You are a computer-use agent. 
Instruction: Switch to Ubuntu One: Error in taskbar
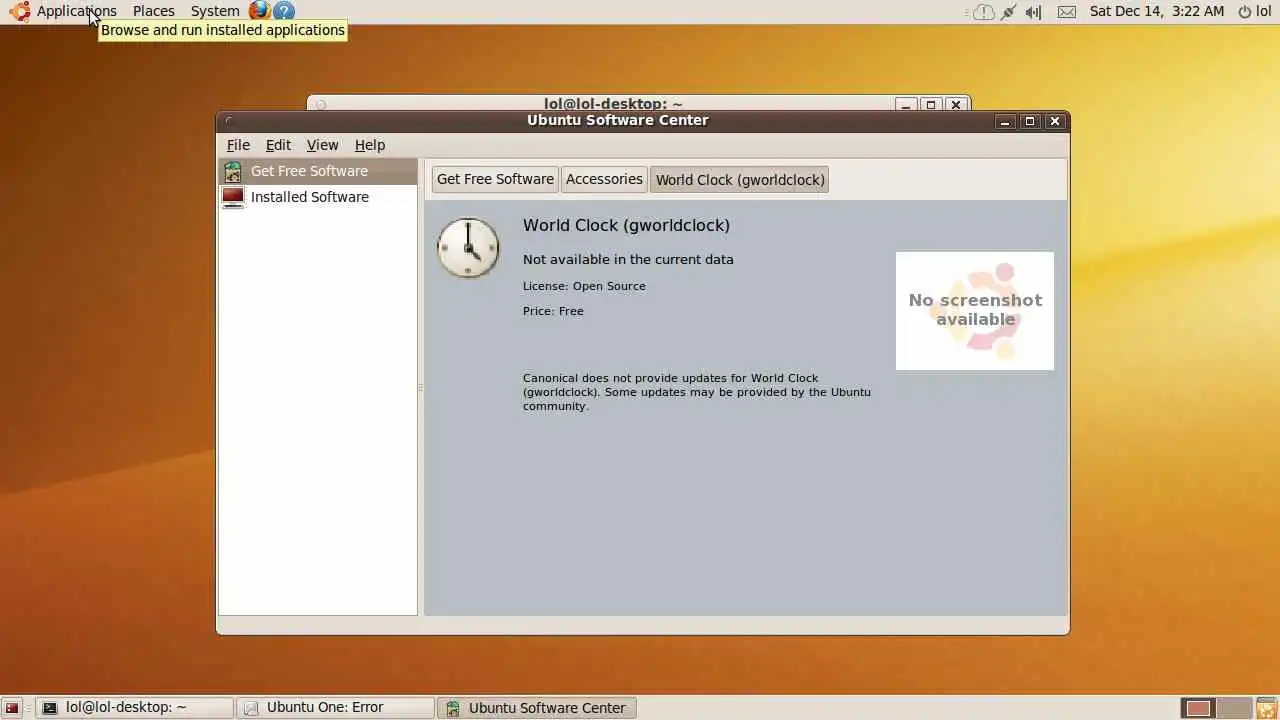(x=335, y=708)
